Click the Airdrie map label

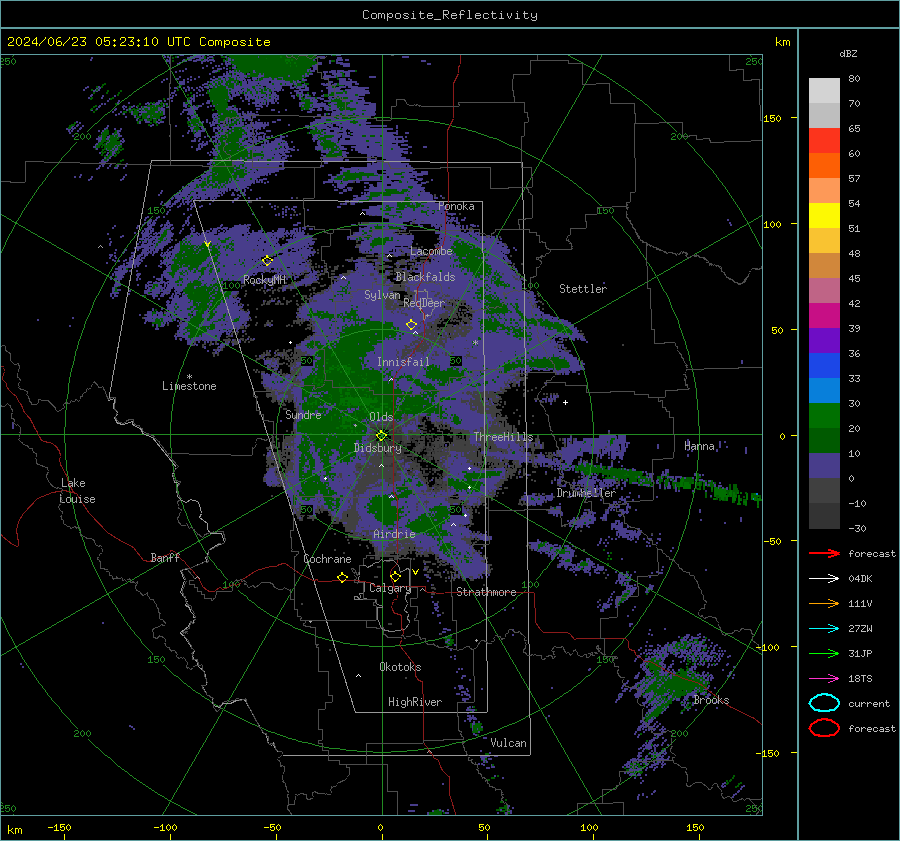pos(394,534)
